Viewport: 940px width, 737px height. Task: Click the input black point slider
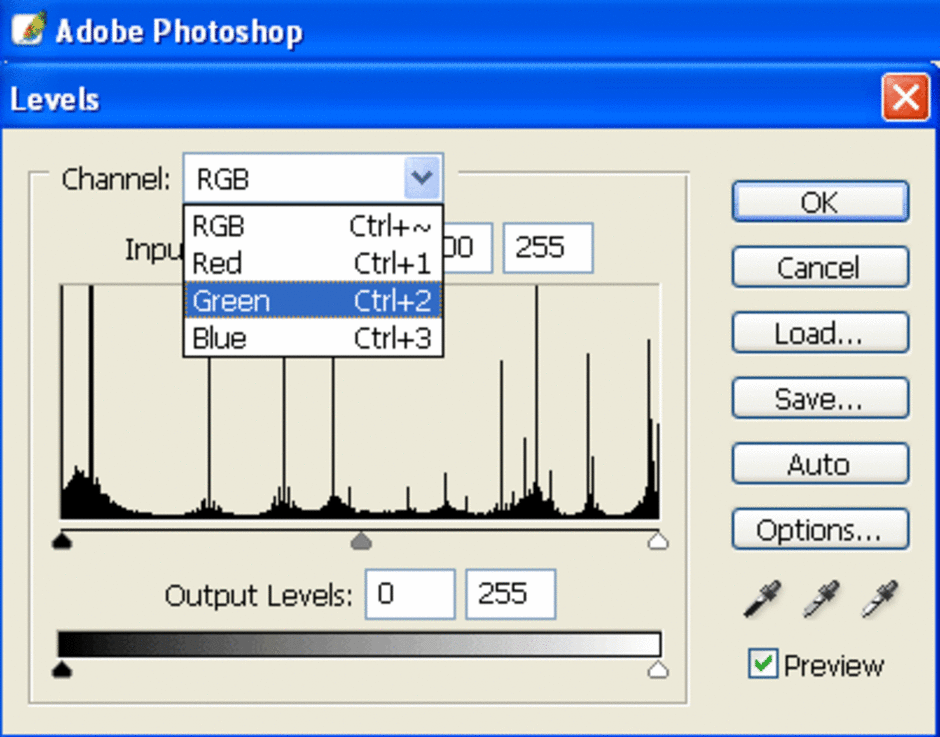click(62, 541)
